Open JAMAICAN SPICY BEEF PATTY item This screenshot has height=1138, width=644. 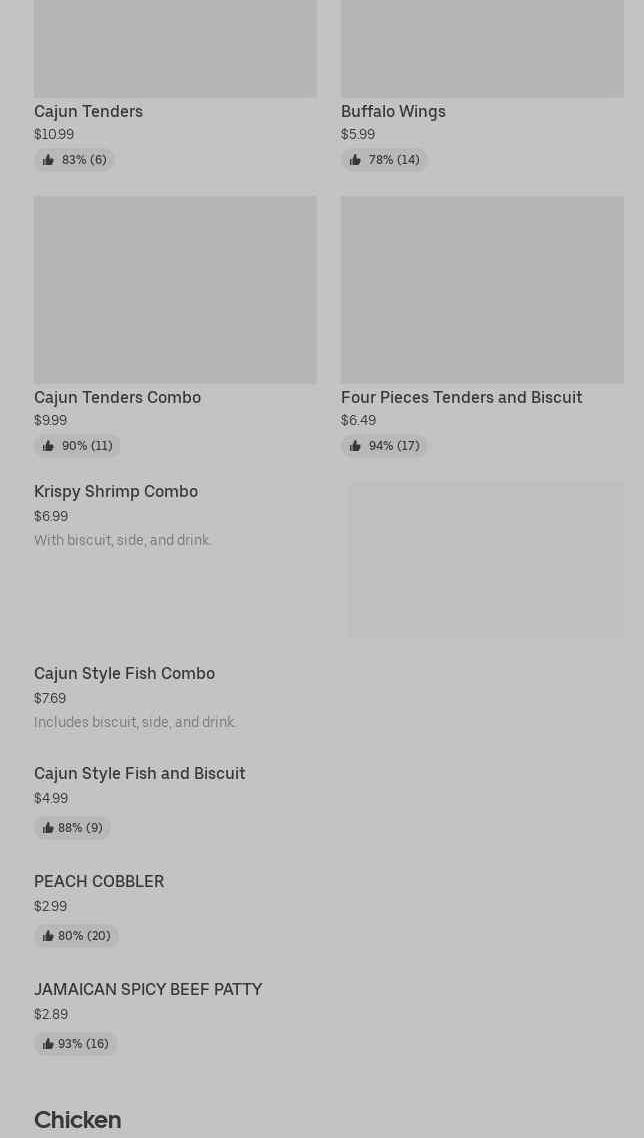click(148, 989)
